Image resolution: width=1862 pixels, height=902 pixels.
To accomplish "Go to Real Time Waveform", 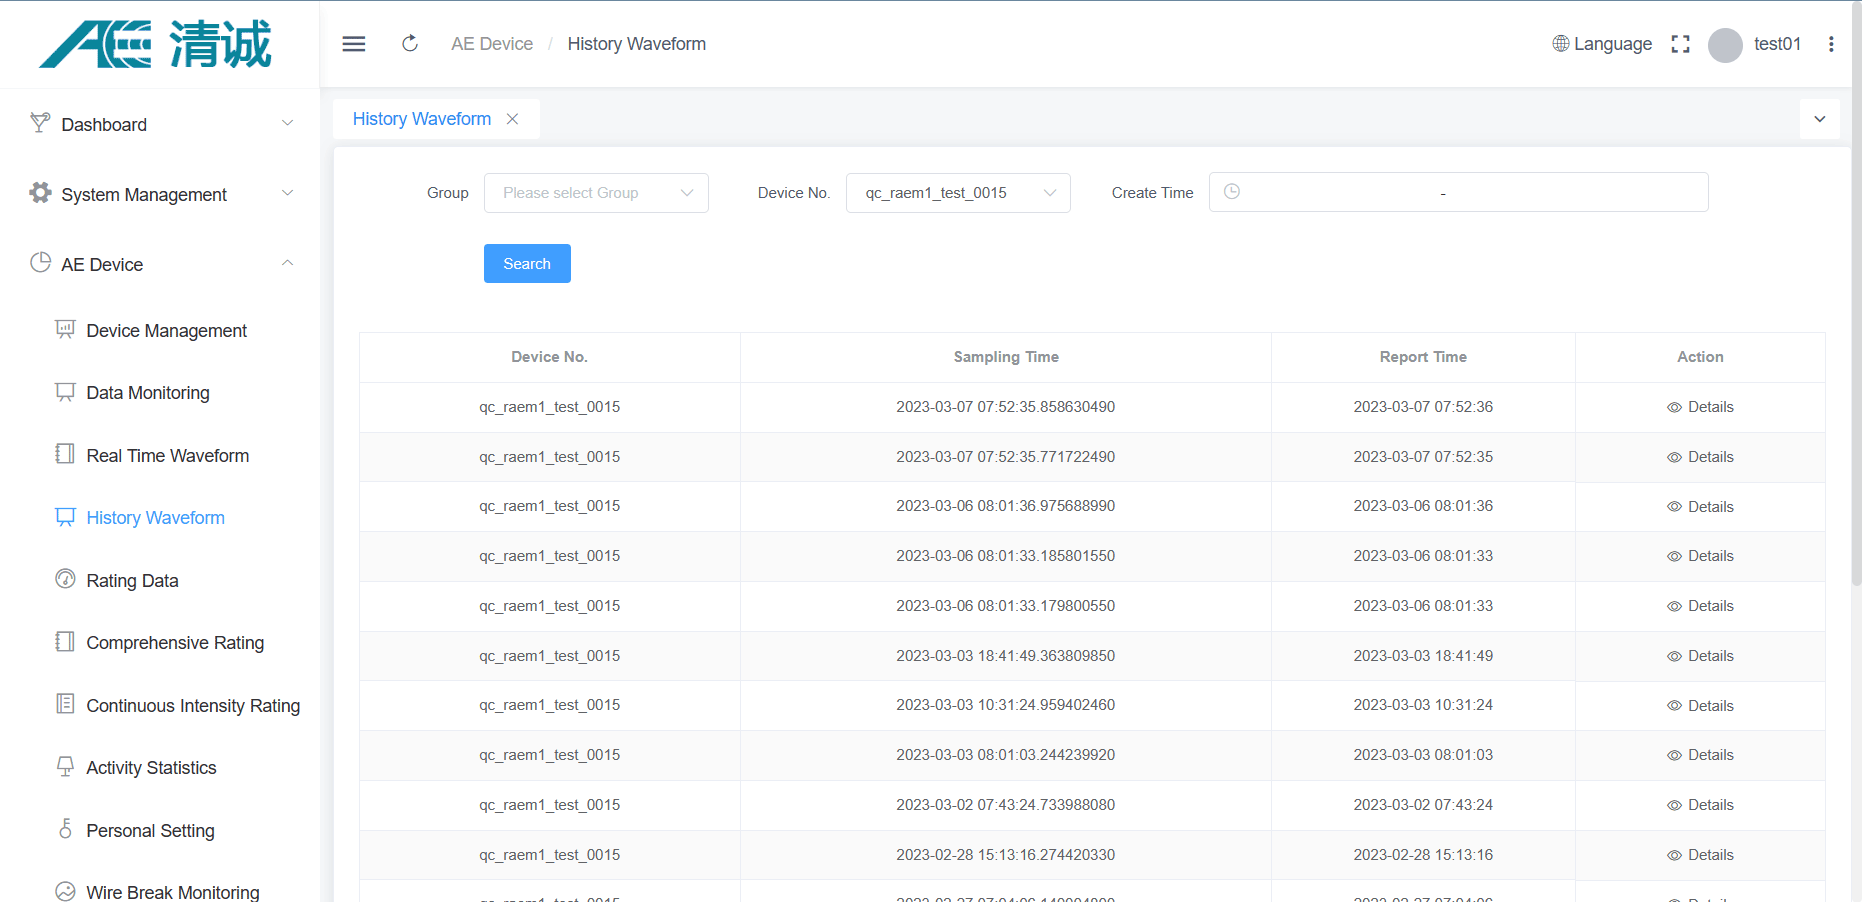I will coord(167,456).
